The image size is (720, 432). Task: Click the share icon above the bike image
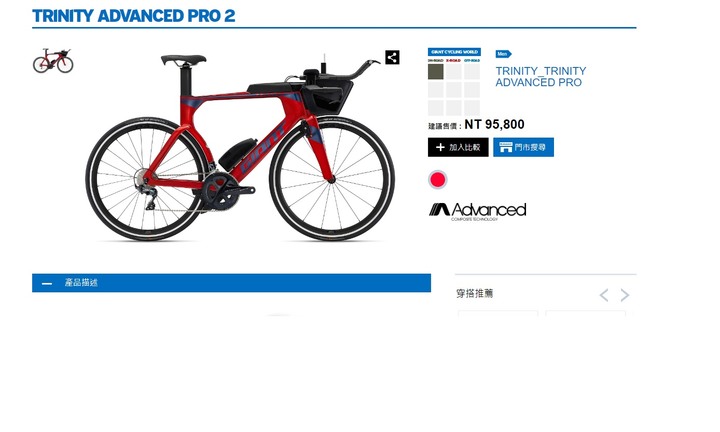click(x=392, y=57)
